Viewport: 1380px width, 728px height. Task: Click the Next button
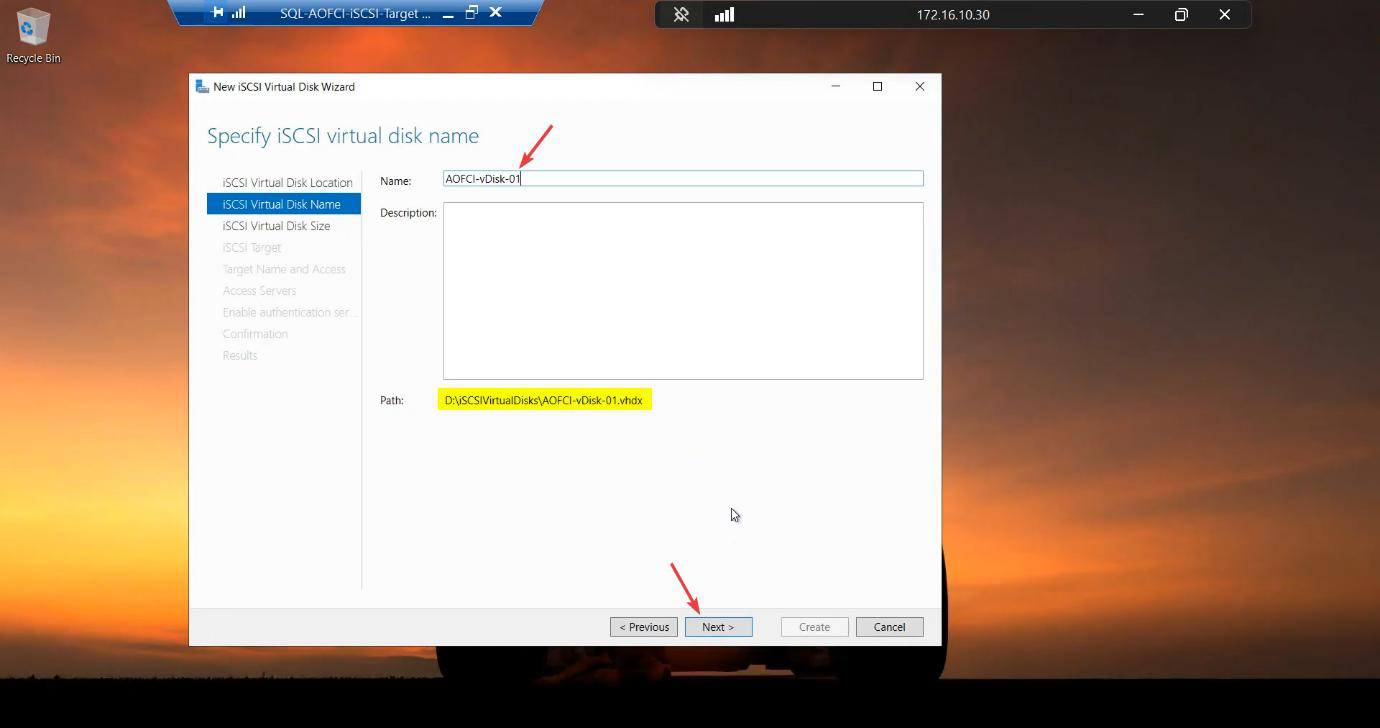tap(719, 627)
